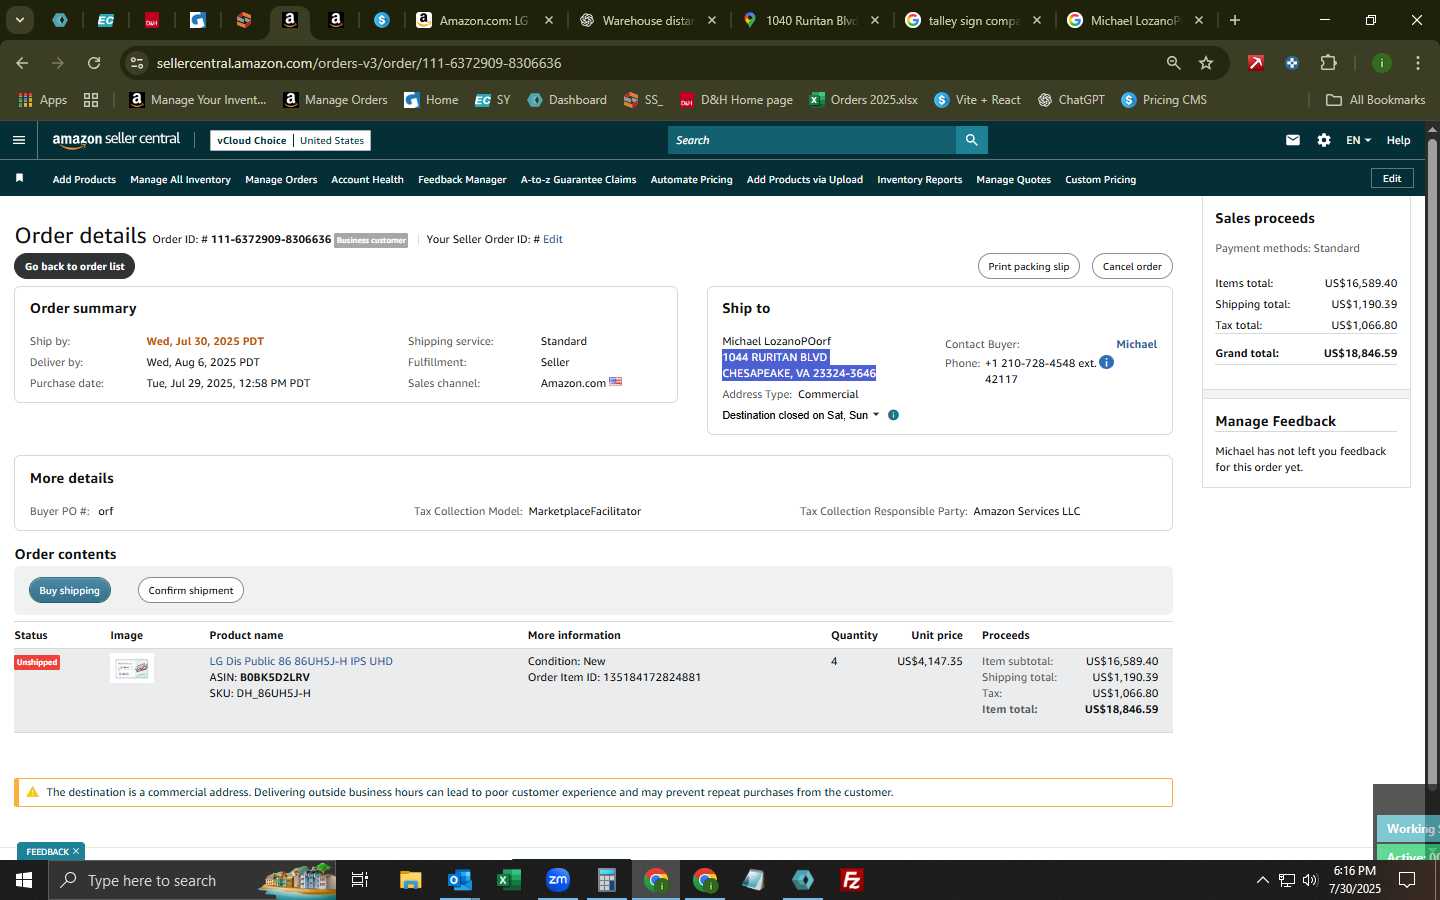The width and height of the screenshot is (1440, 900).
Task: Click Edit button in navigation bar
Action: (x=1392, y=178)
